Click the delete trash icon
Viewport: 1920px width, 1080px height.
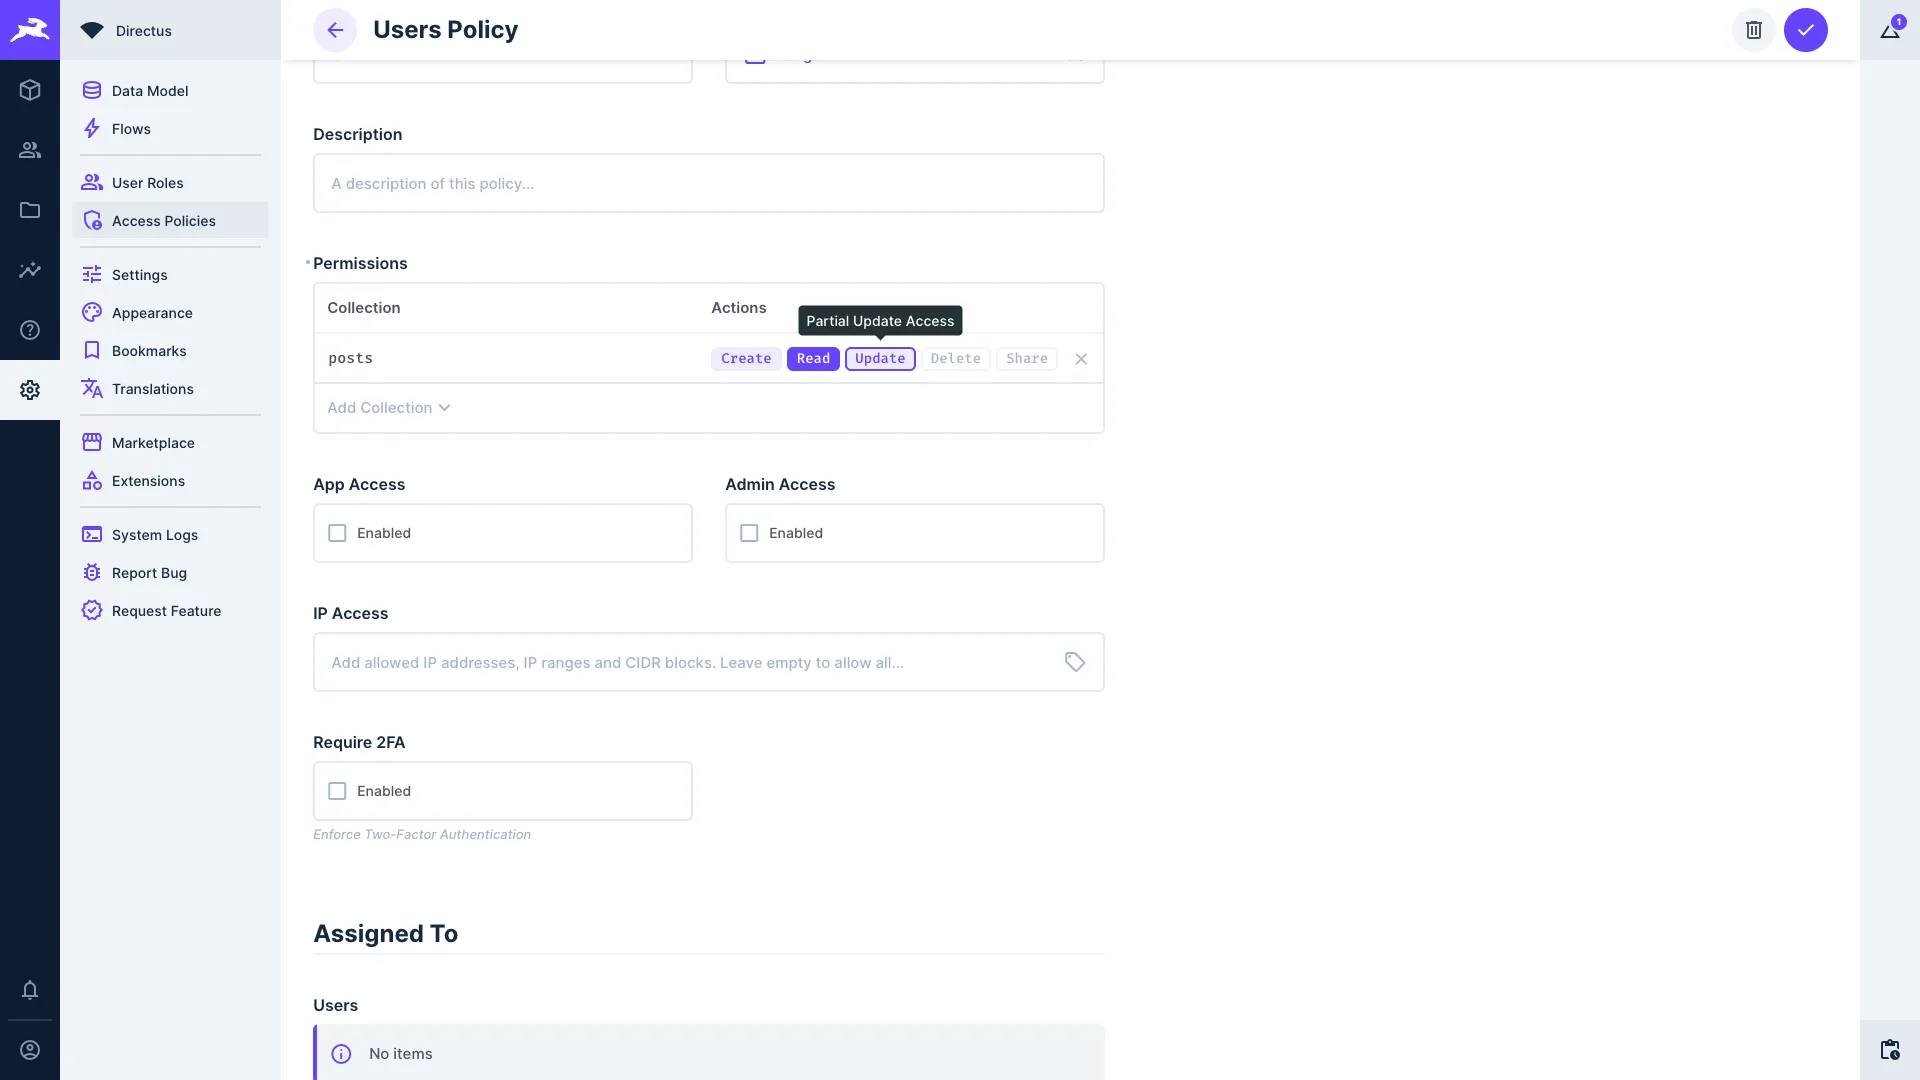[1754, 29]
